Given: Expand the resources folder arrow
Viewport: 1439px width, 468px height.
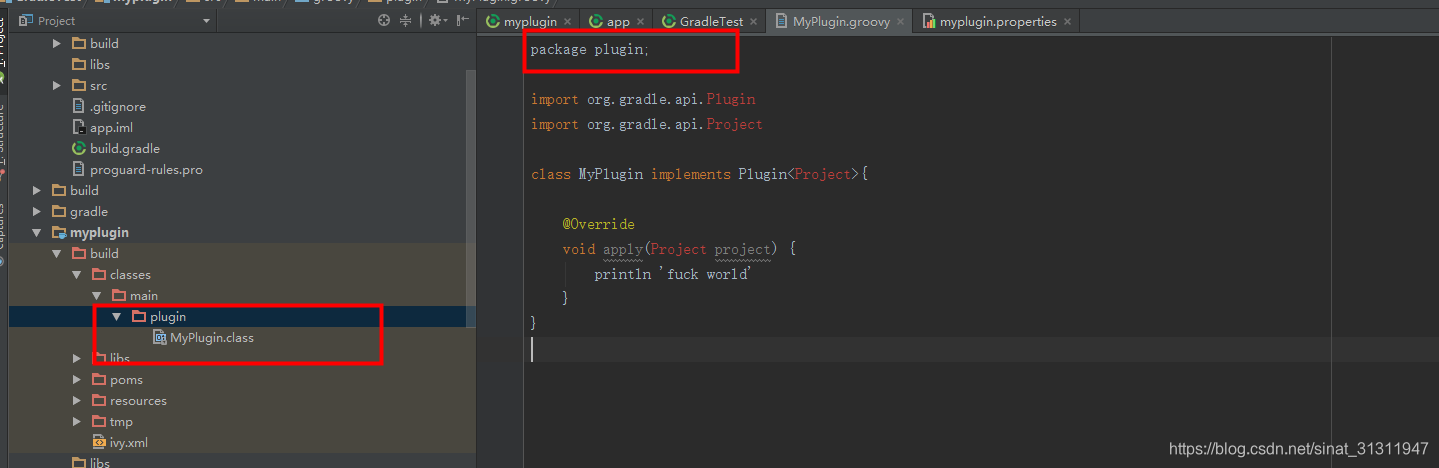Looking at the screenshot, I should click(77, 400).
